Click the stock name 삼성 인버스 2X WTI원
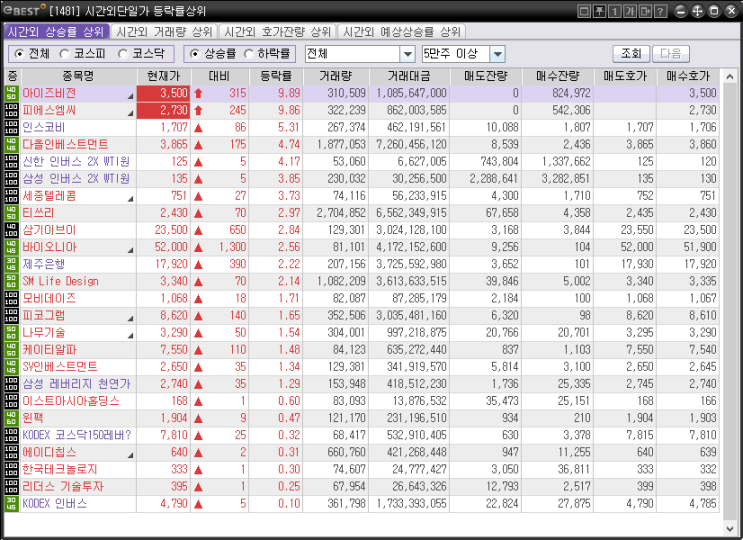The image size is (743, 540). pos(76,179)
